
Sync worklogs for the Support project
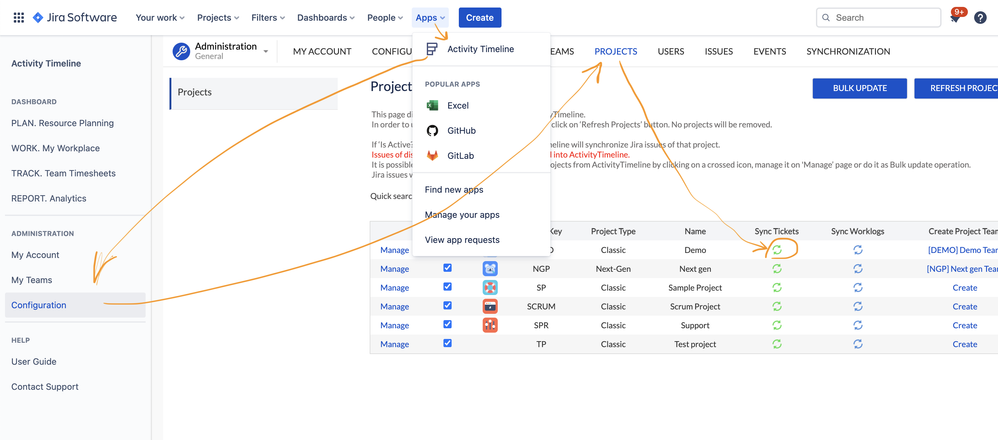(858, 325)
